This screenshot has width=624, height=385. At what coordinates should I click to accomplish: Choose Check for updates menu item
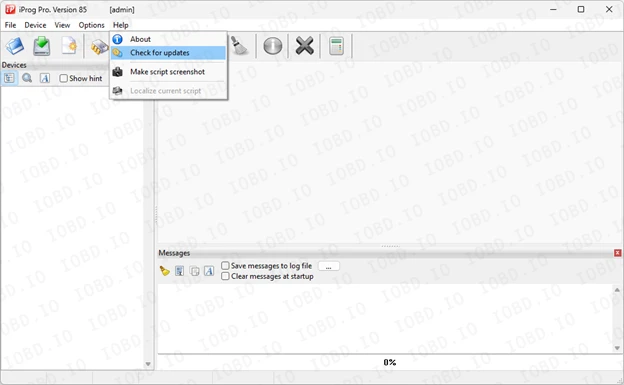click(168, 53)
